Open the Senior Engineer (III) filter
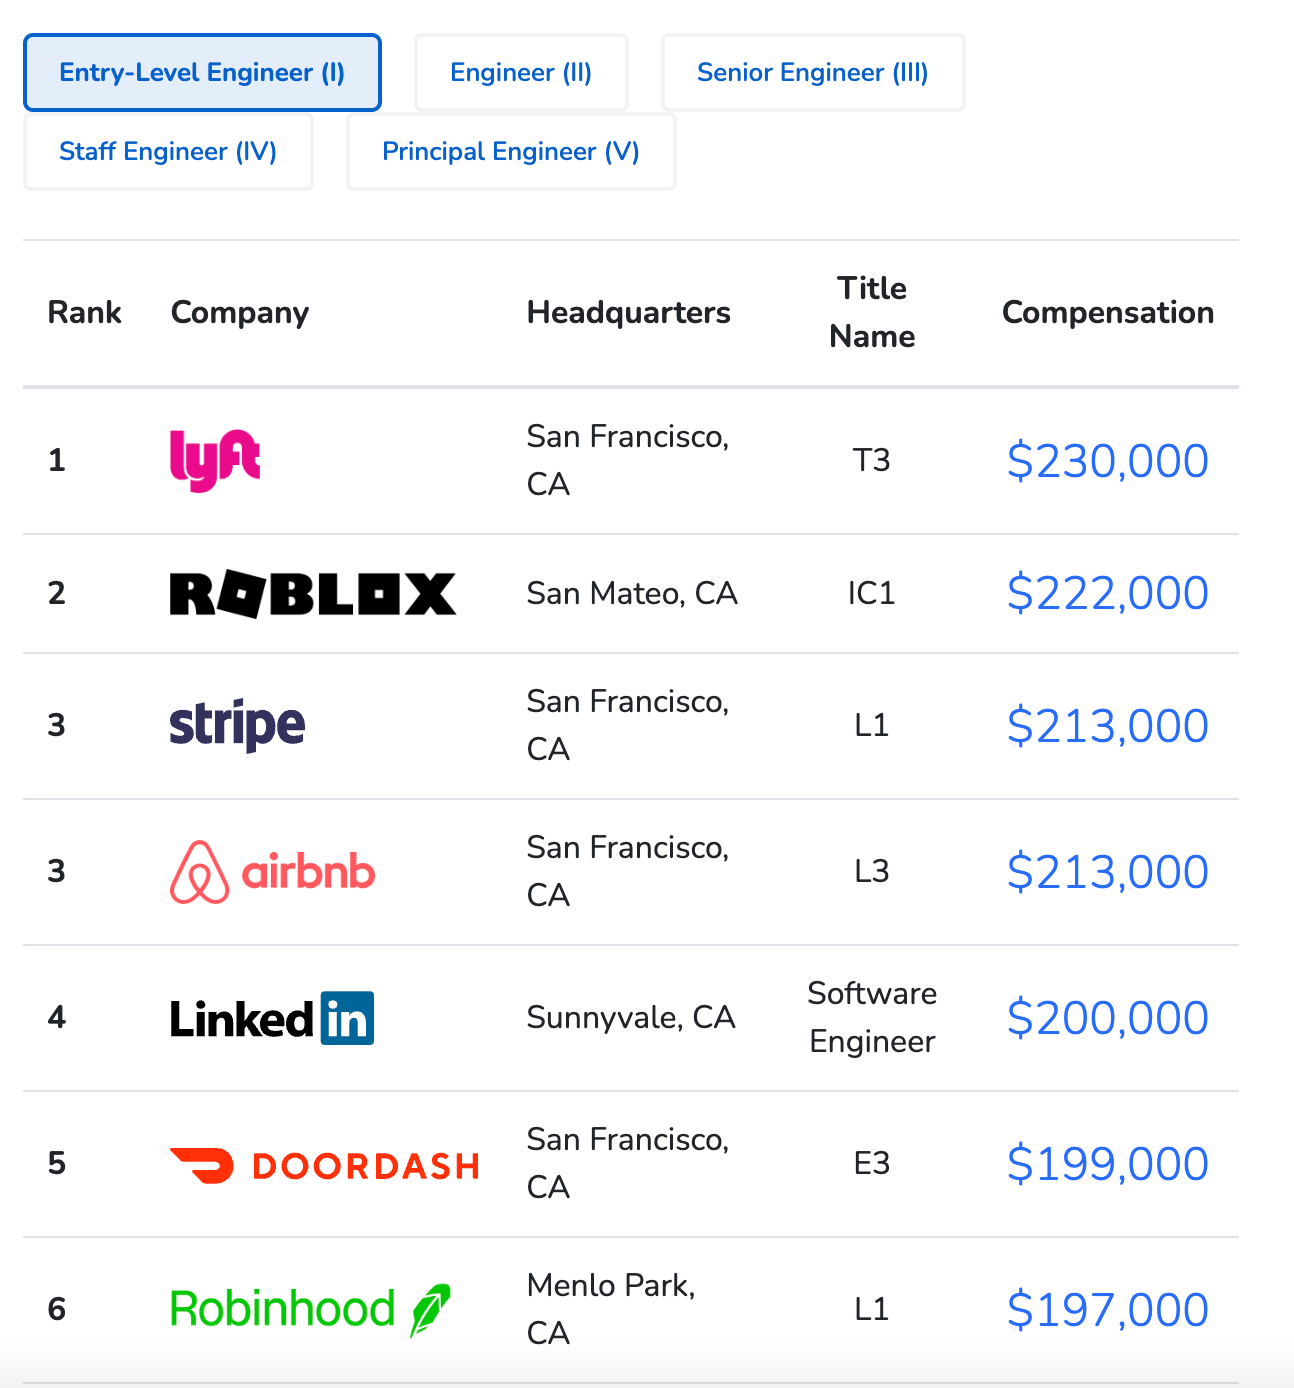Image resolution: width=1294 pixels, height=1388 pixels. 812,72
